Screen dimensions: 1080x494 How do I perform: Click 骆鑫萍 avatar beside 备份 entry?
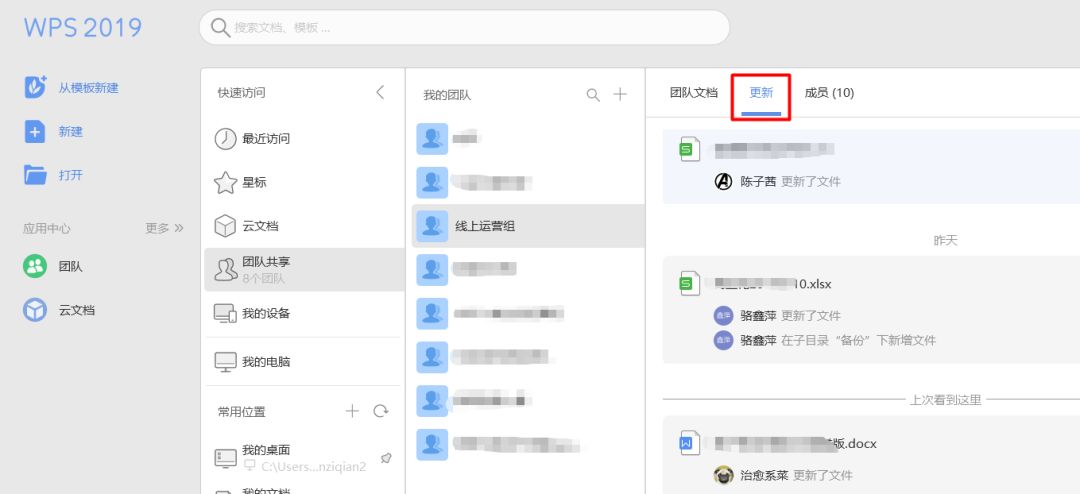(723, 340)
